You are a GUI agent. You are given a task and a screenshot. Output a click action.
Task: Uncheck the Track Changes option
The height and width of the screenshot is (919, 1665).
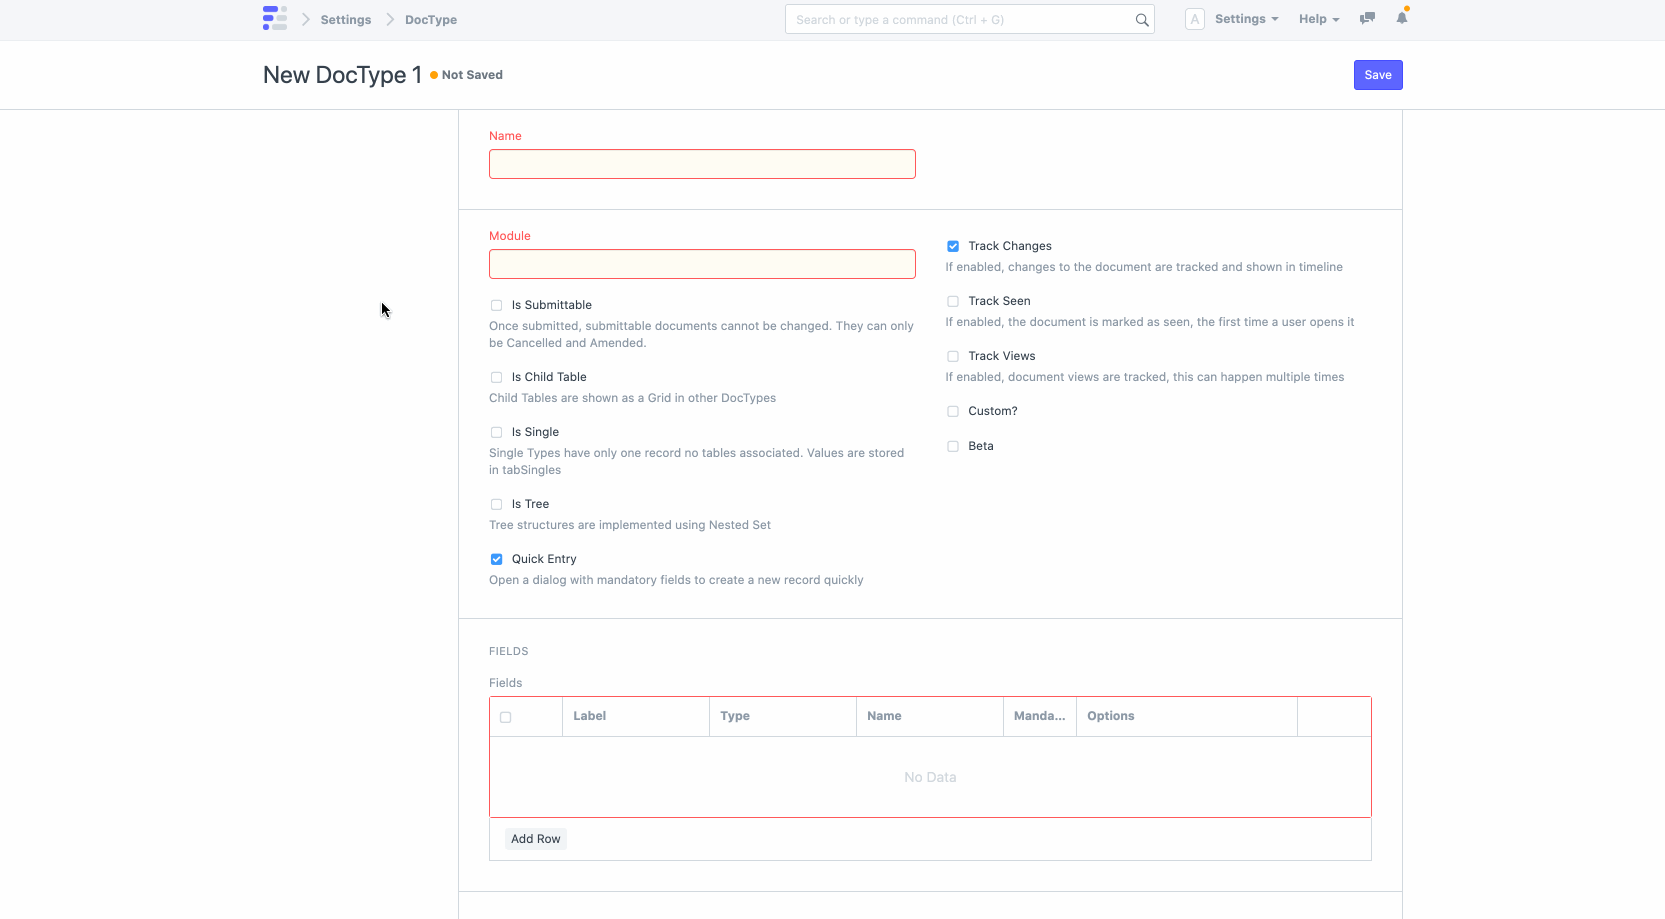(952, 246)
